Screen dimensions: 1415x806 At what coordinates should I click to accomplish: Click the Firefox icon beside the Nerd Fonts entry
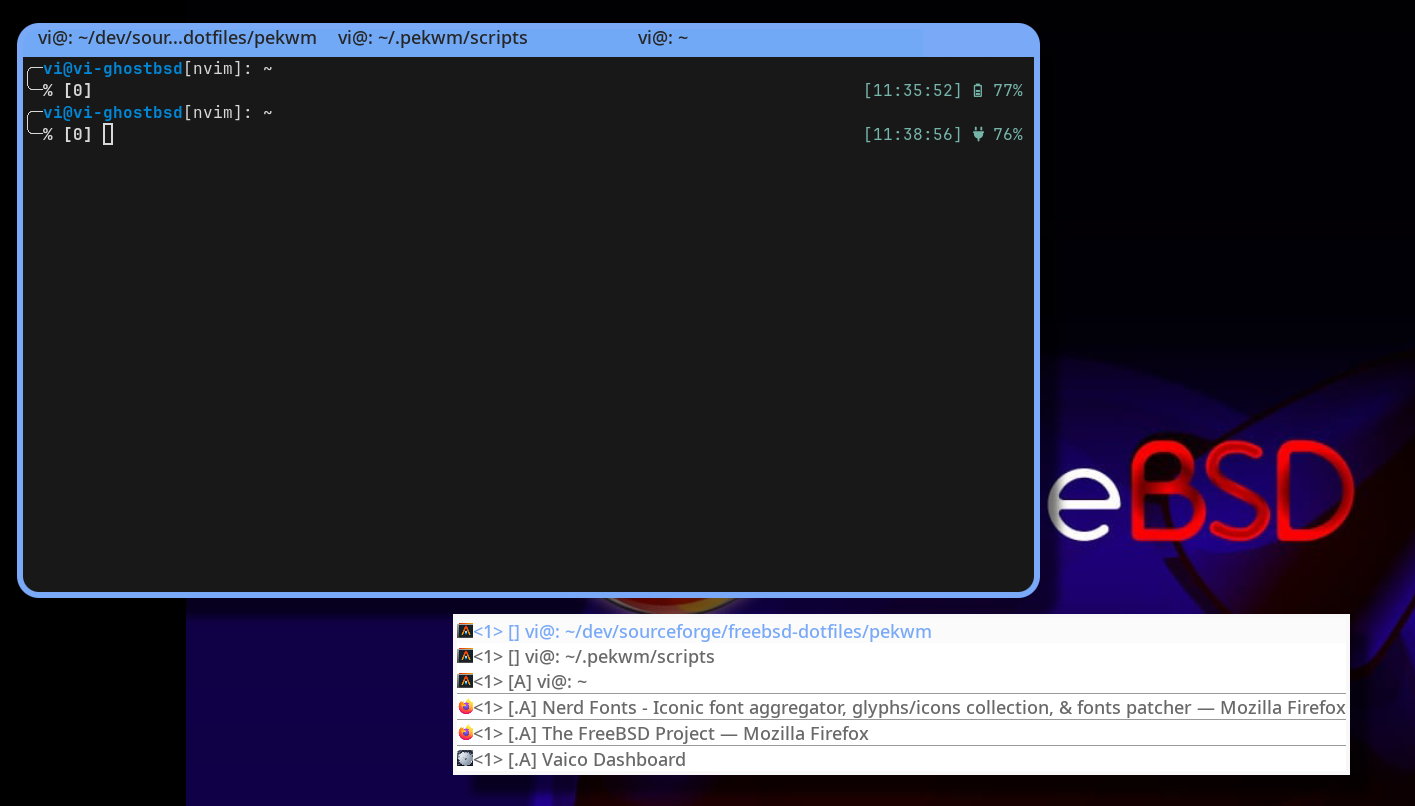point(465,707)
